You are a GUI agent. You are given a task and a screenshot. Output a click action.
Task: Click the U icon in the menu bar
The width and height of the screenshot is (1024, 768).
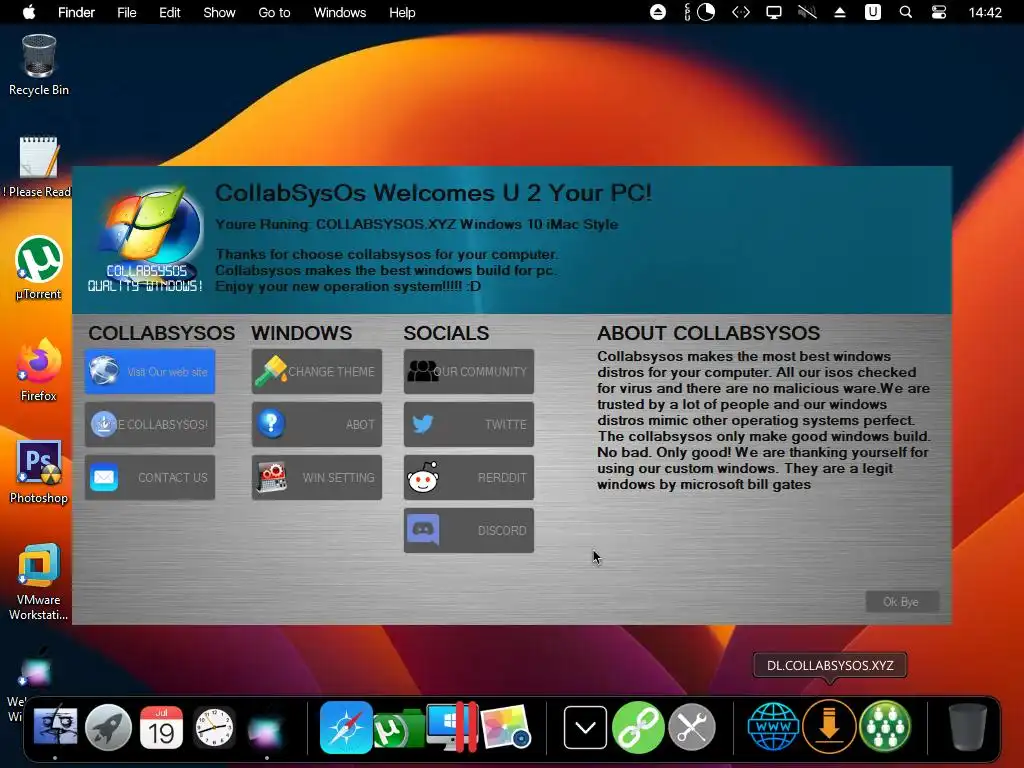(x=873, y=12)
